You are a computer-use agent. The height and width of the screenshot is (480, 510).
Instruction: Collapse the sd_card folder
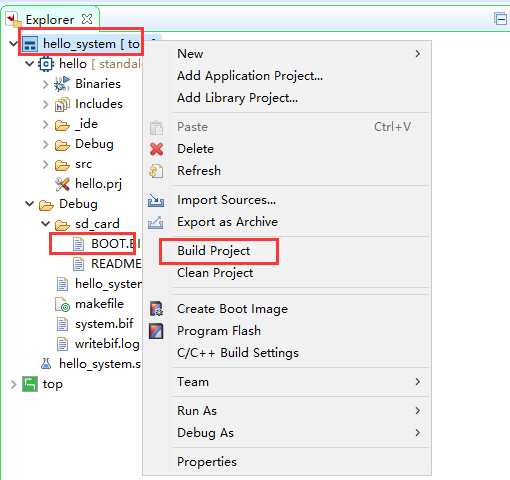[45, 224]
